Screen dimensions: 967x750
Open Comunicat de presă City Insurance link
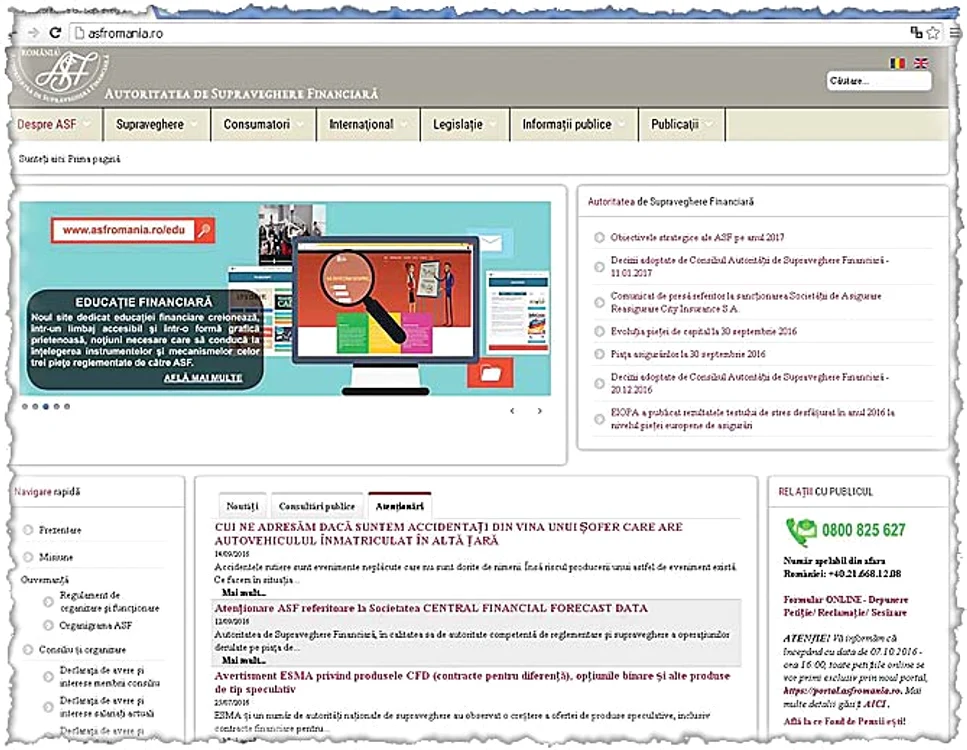click(x=746, y=302)
